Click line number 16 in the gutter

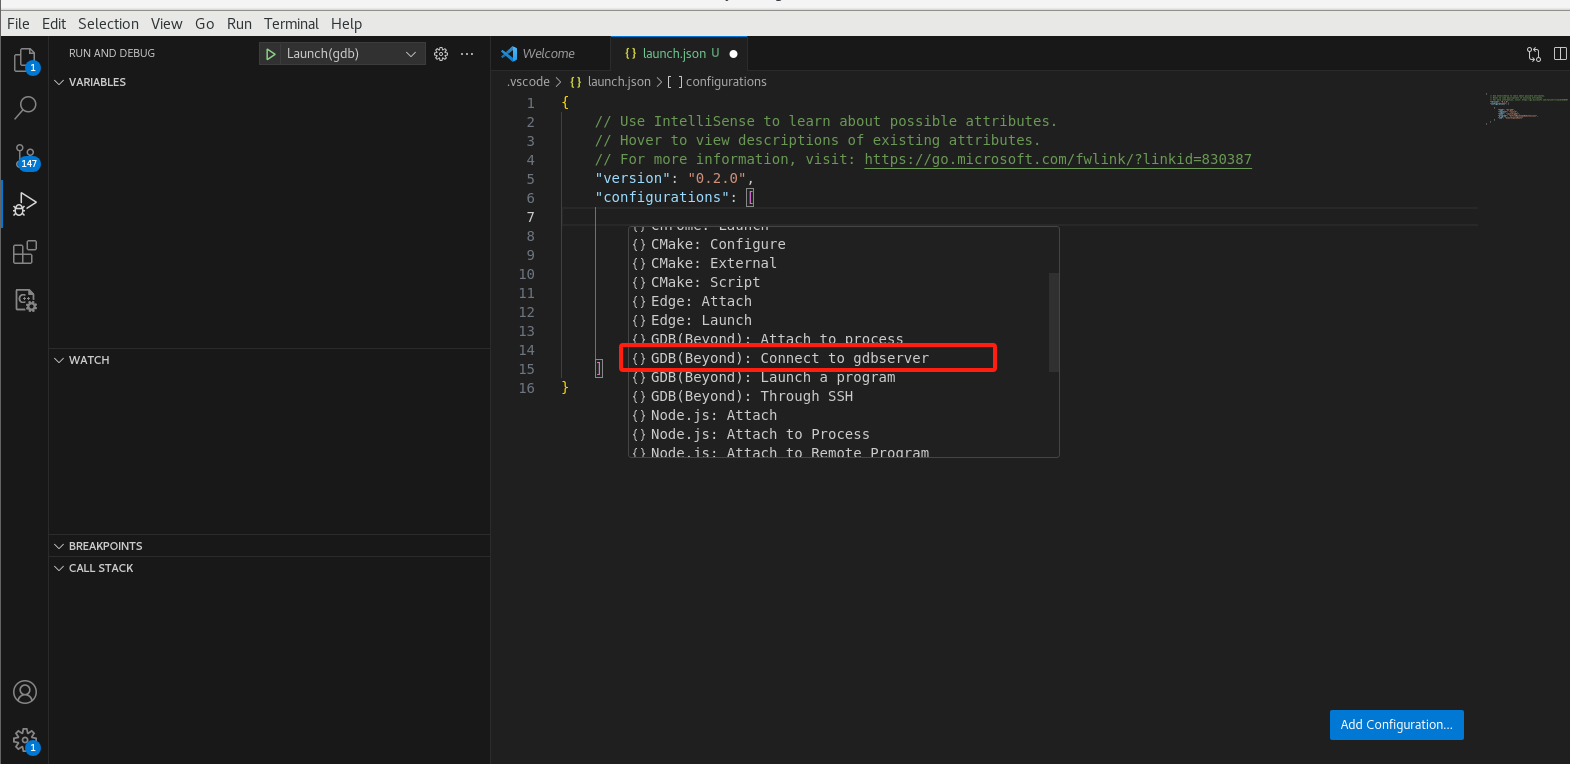point(526,388)
